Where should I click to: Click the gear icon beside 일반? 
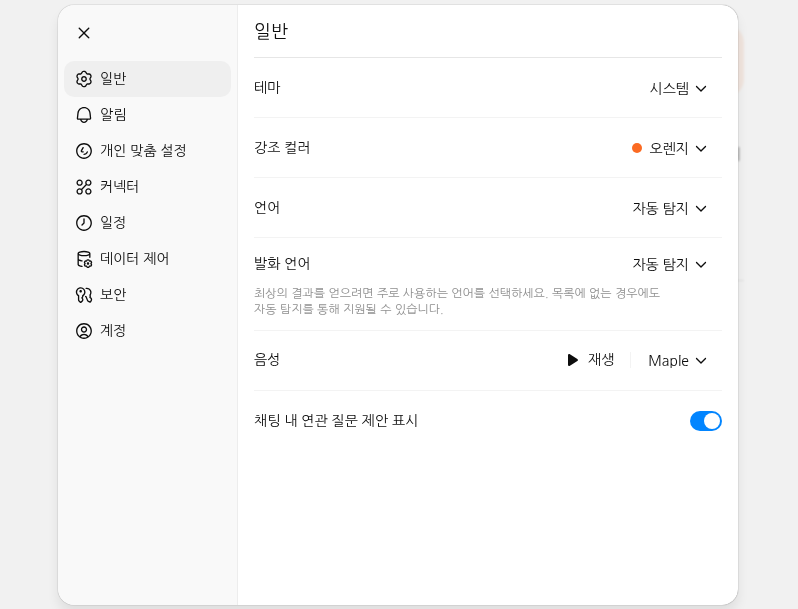tap(84, 79)
